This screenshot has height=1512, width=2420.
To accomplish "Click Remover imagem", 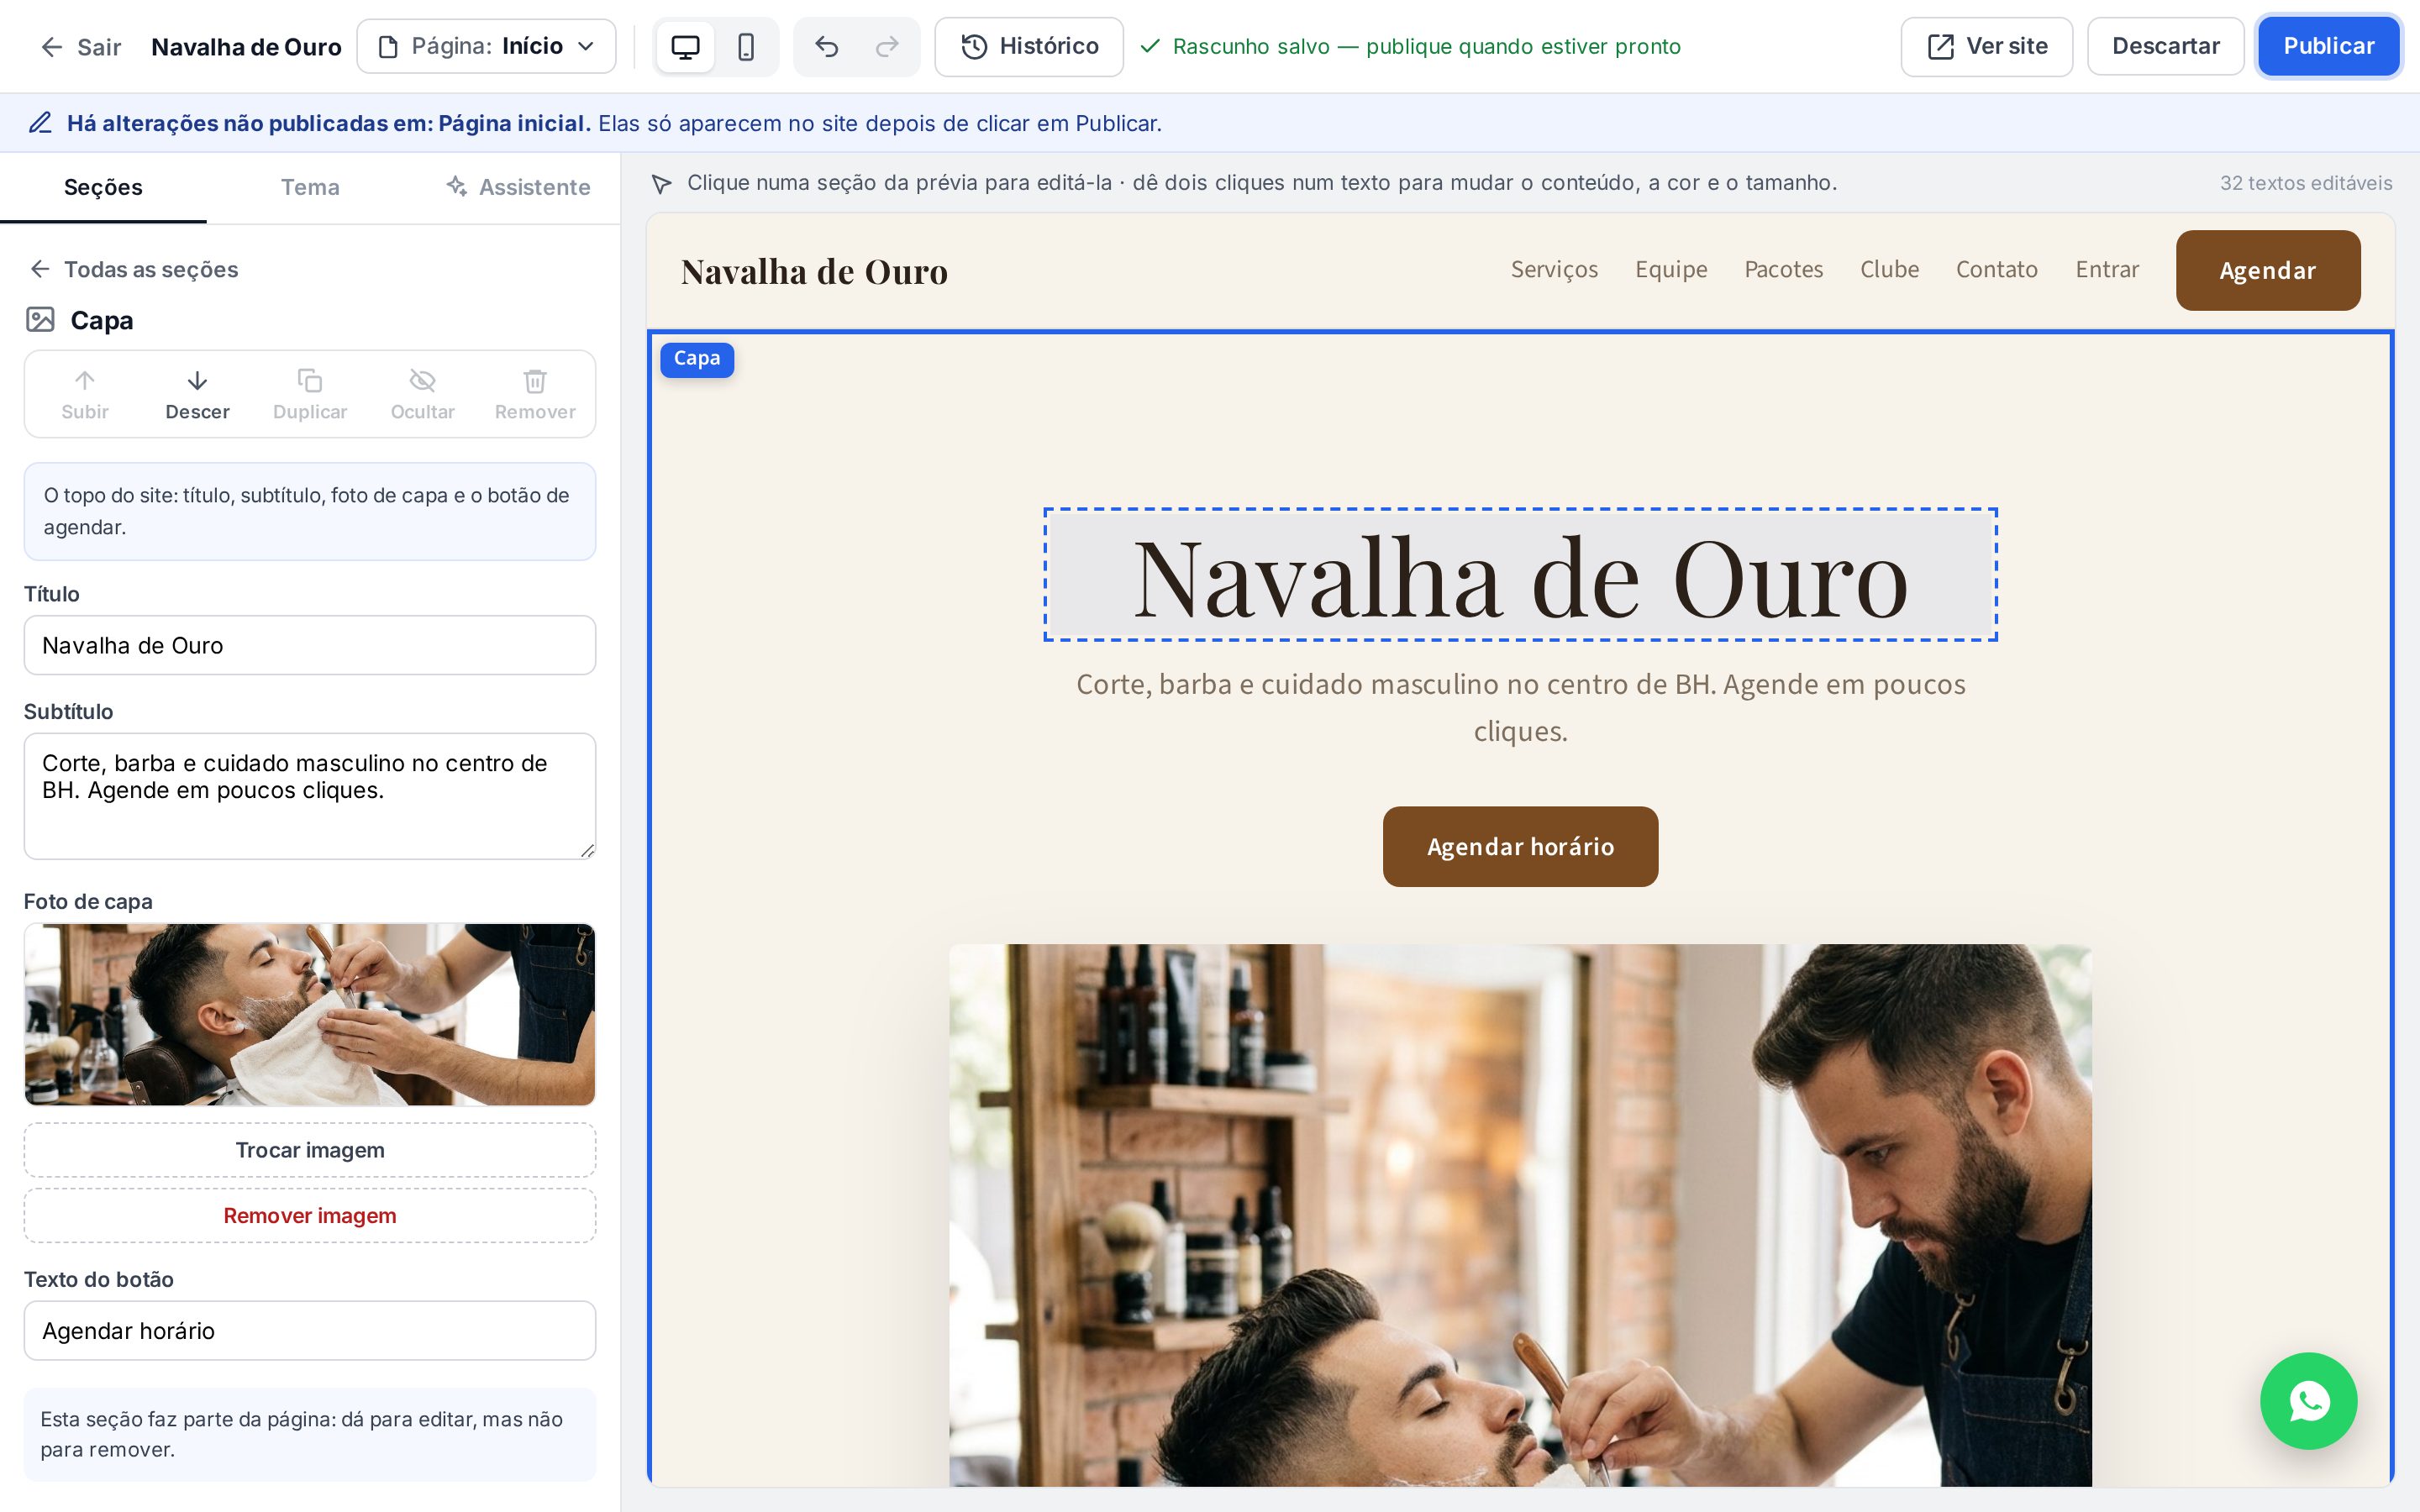I will pos(310,1215).
